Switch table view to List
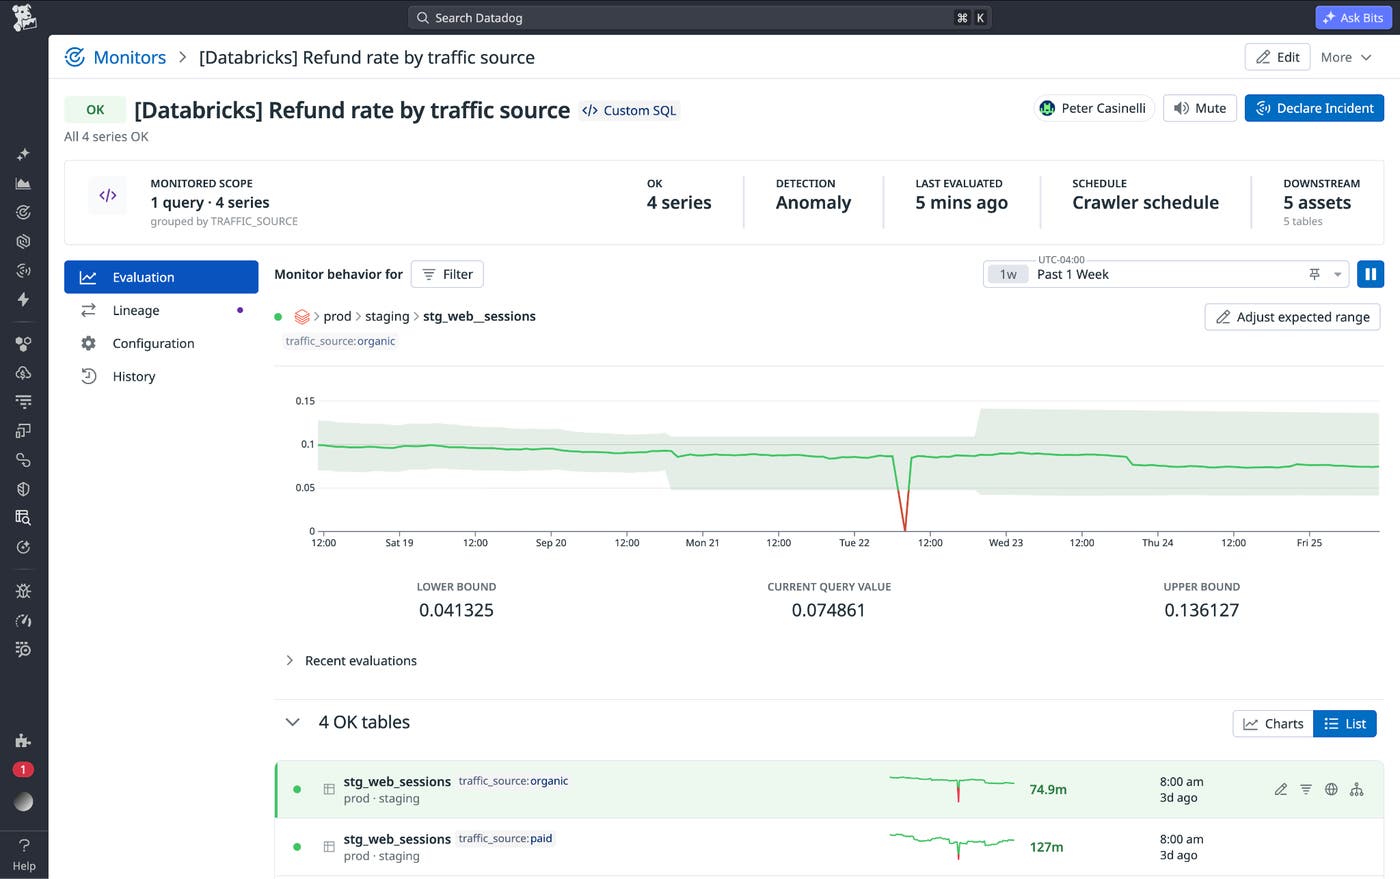Viewport: 1400px width, 879px height. (x=1345, y=724)
